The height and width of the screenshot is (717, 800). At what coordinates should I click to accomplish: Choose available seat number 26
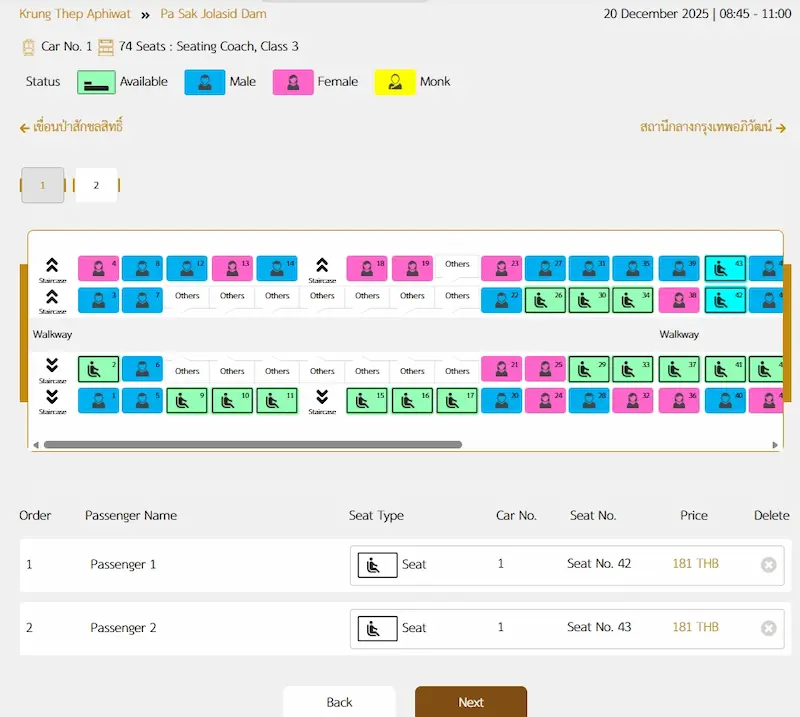[x=545, y=300]
